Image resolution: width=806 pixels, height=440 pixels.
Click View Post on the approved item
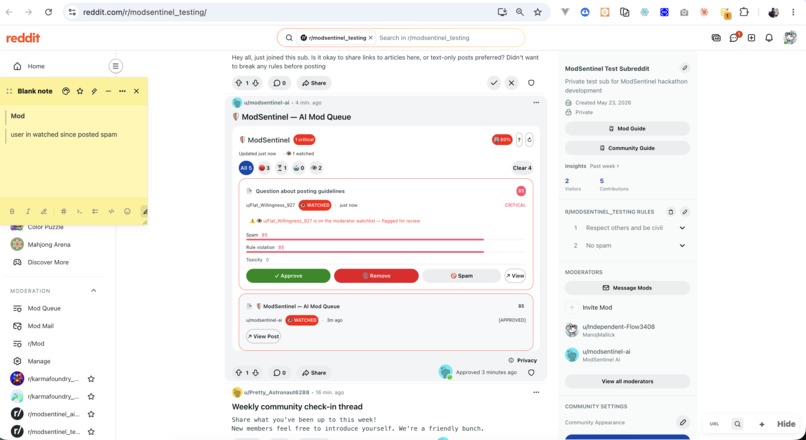pyautogui.click(x=264, y=336)
